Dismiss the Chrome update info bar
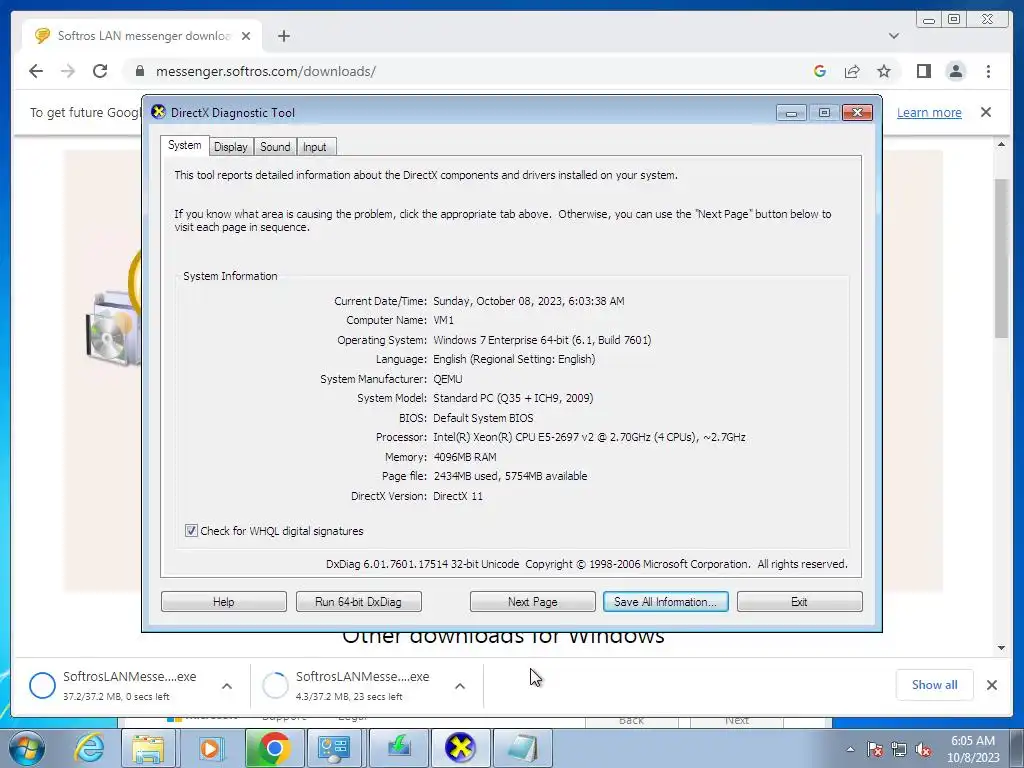 [x=985, y=112]
